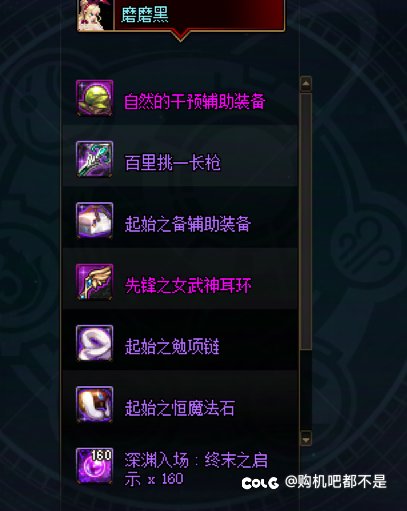
Task: Select the 起始之恒魔法石 magic stone icon
Action: (x=95, y=404)
